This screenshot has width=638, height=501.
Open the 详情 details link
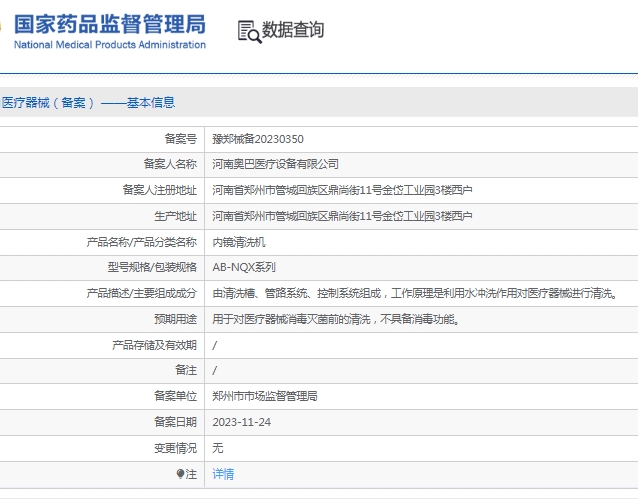click(x=223, y=474)
